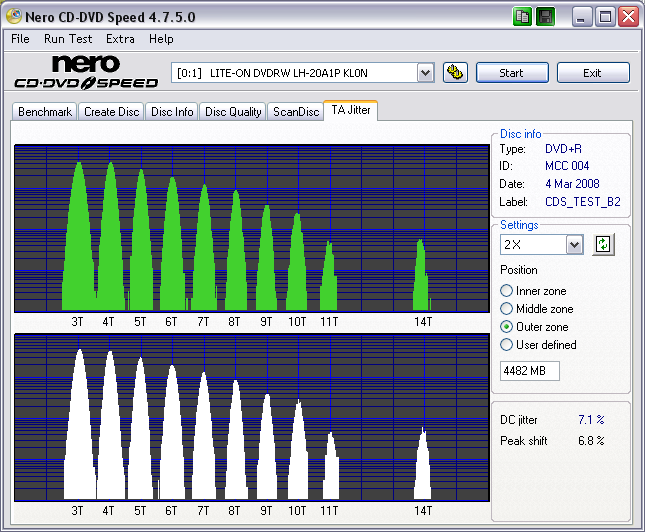Click the green 14T peak in top graph

click(421, 276)
